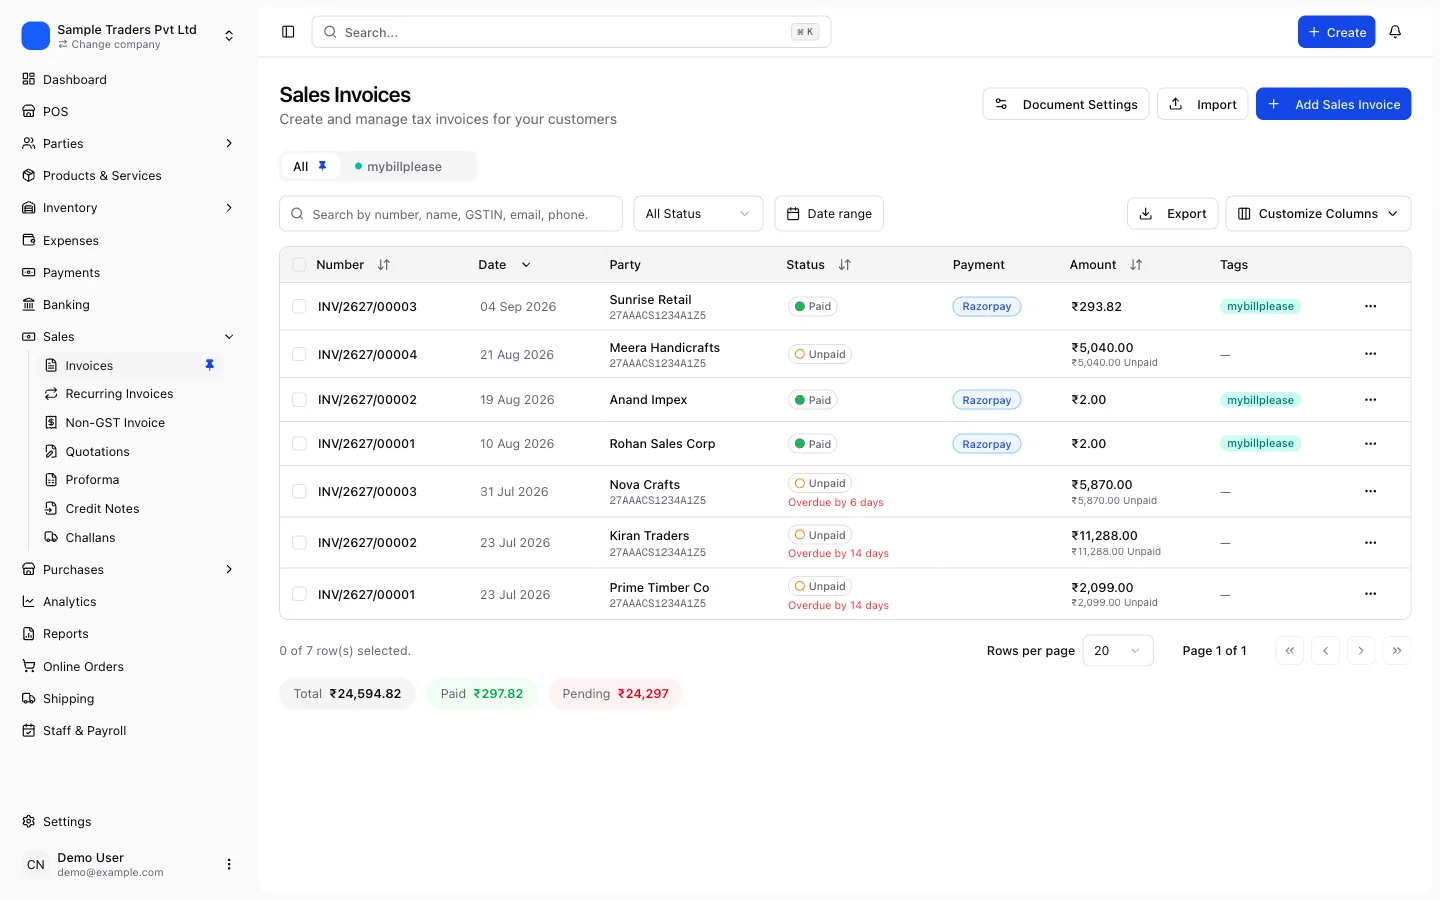Open the notifications bell

pyautogui.click(x=1395, y=32)
